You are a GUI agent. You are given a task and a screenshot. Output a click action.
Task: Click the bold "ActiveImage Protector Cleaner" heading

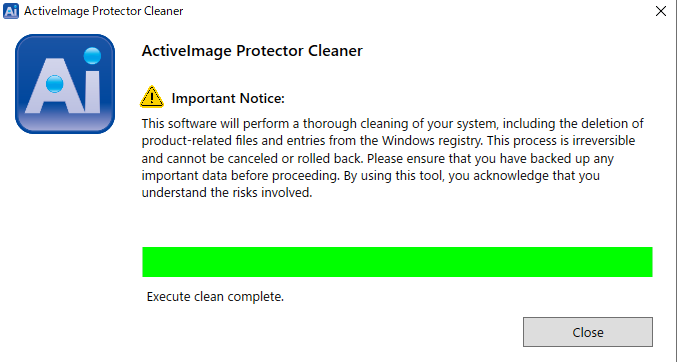[252, 51]
